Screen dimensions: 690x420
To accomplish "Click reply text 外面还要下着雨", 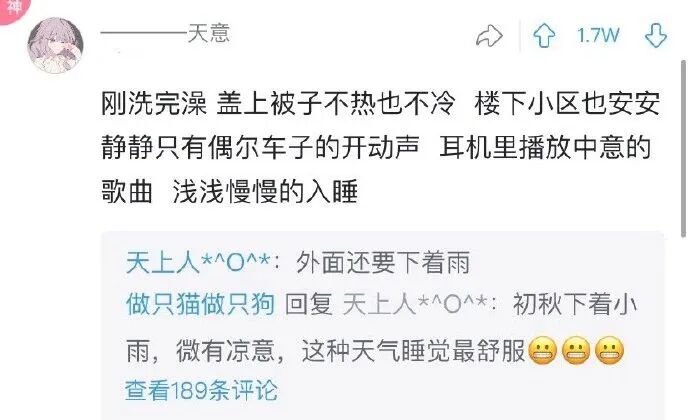I will pyautogui.click(x=383, y=263).
